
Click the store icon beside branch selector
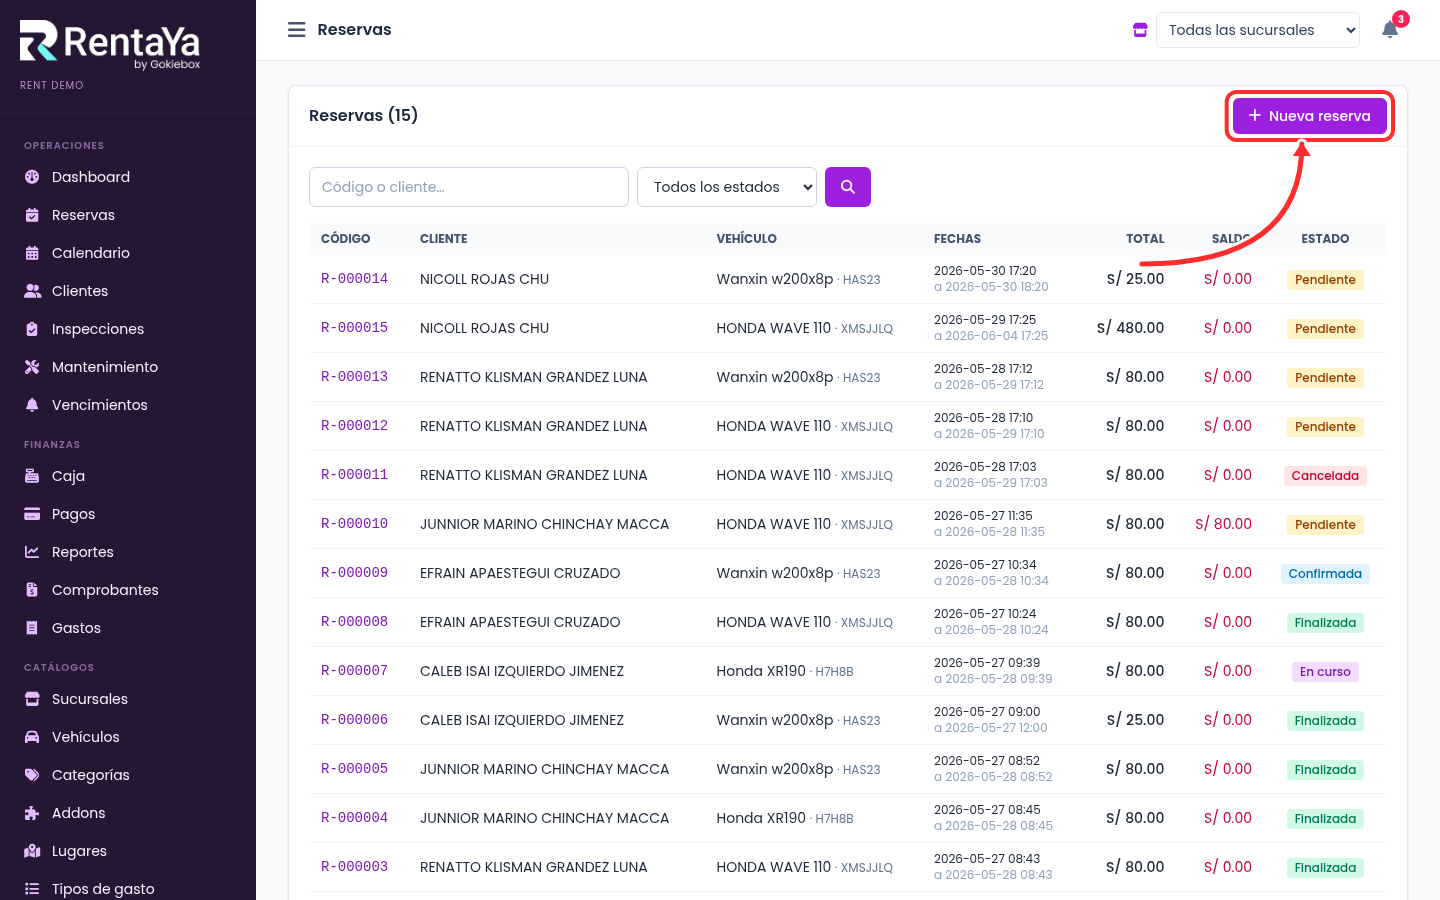[x=1140, y=30]
